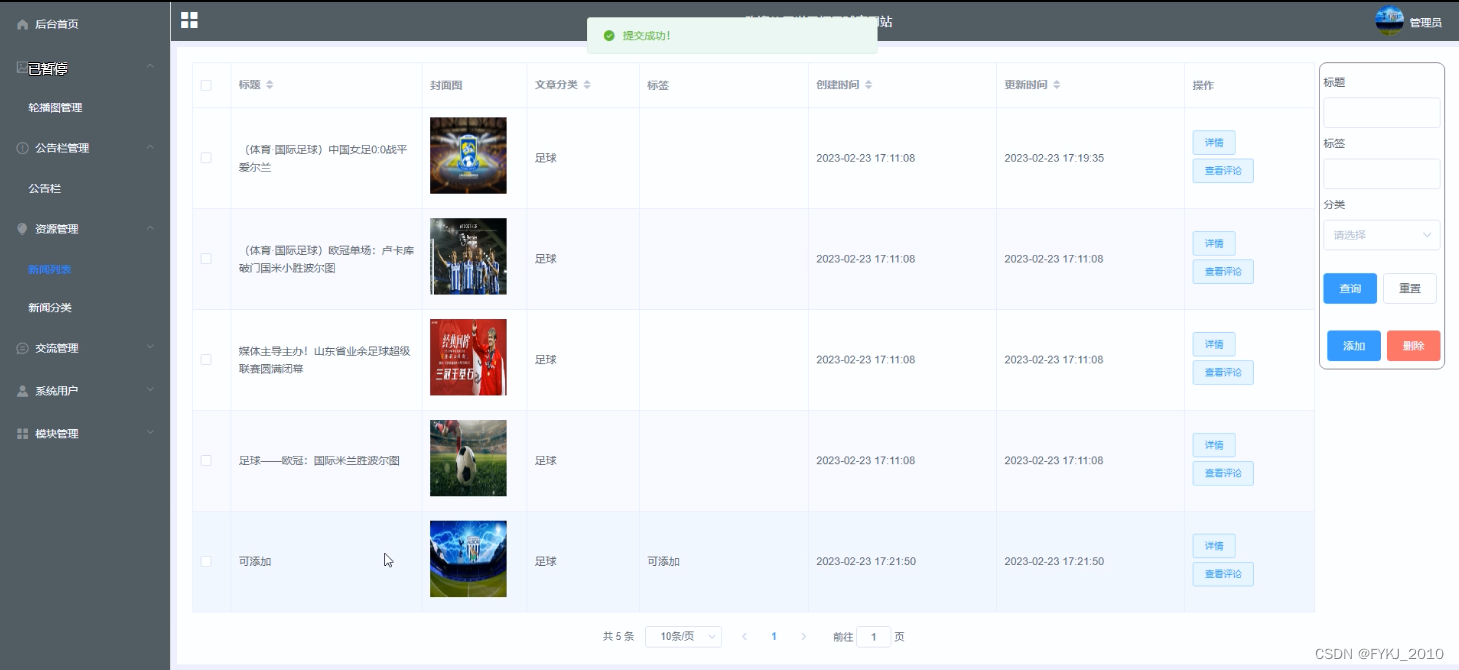The image size is (1459, 670).
Task: Click the grid menu icon in top bar
Action: [x=189, y=20]
